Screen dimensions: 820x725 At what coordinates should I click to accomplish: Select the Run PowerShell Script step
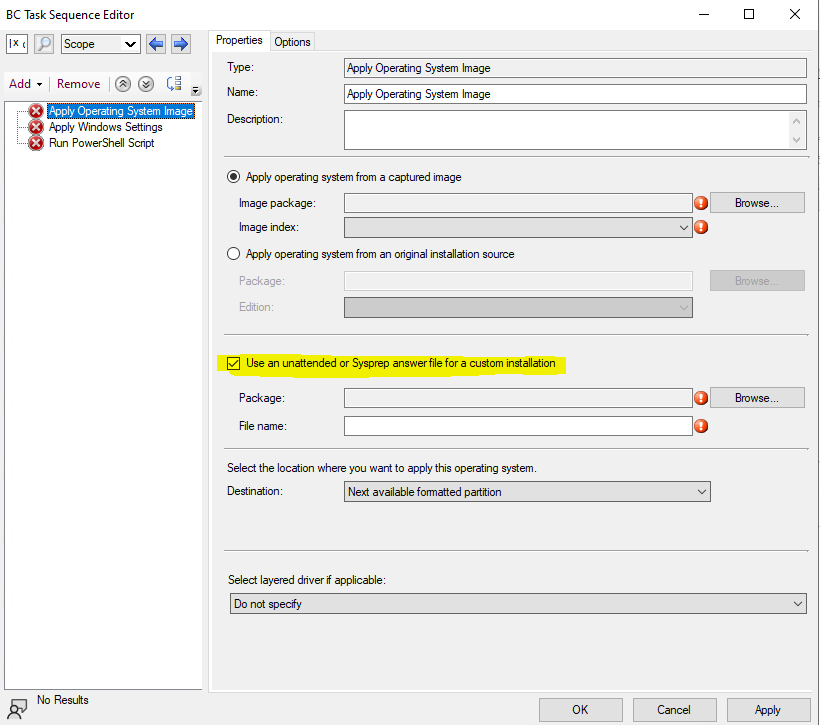(101, 143)
